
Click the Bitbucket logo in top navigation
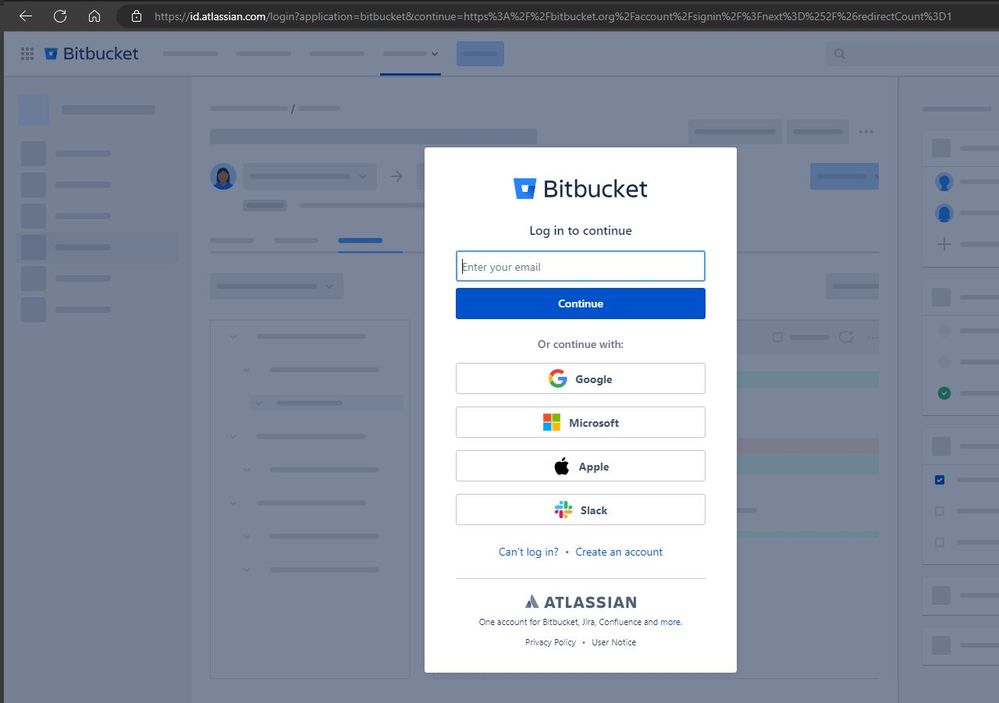click(x=91, y=54)
